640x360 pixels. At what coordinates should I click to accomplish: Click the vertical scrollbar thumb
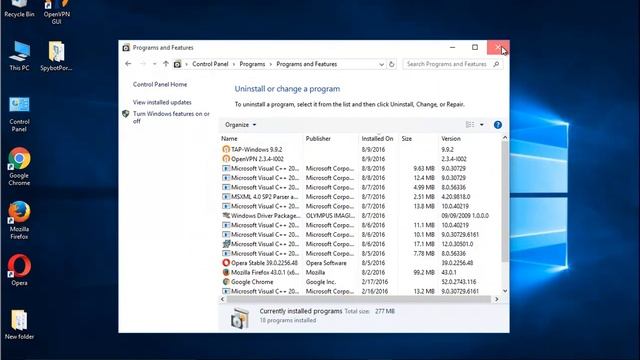[505, 202]
